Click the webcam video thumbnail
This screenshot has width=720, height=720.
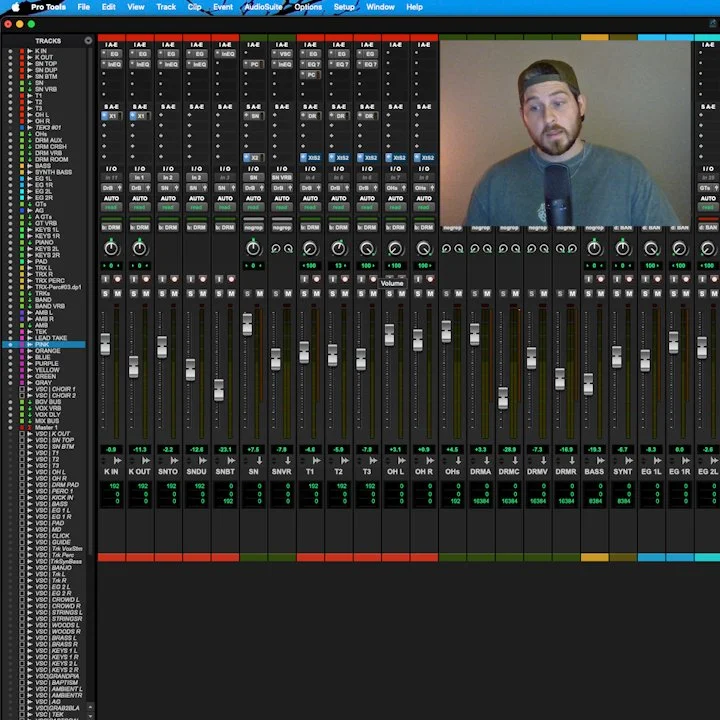565,133
